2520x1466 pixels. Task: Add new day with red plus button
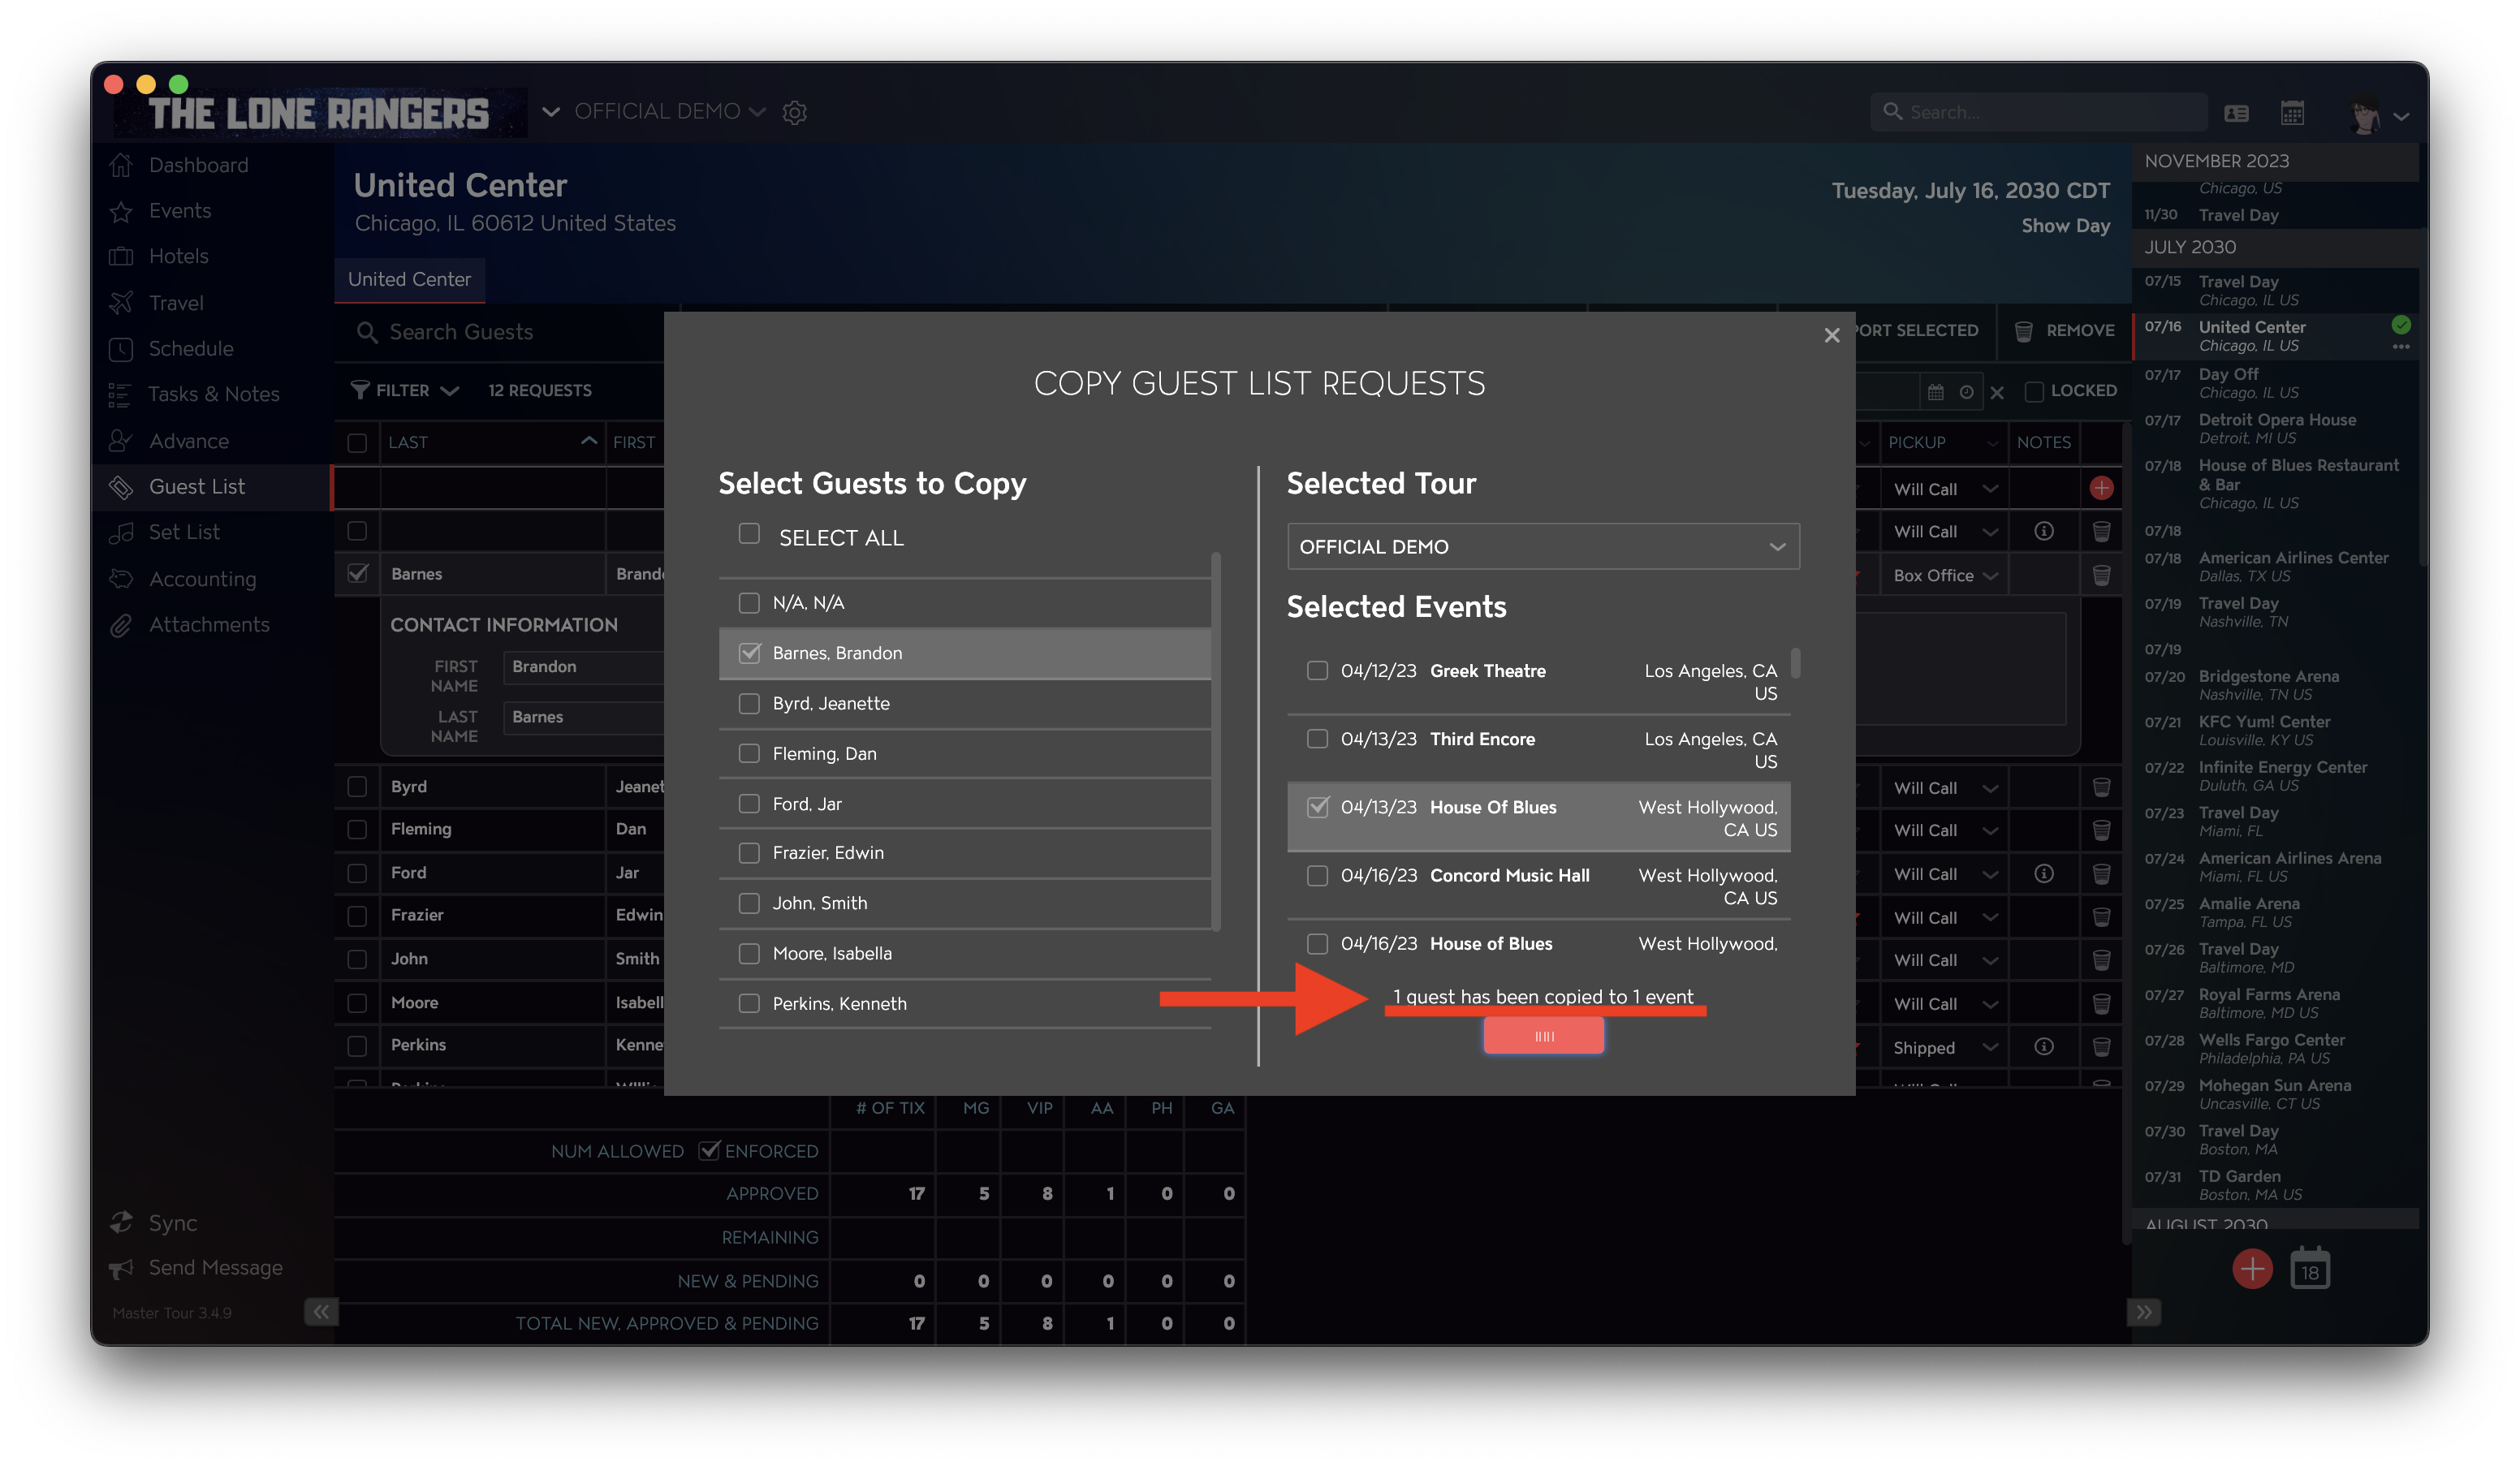[2252, 1269]
